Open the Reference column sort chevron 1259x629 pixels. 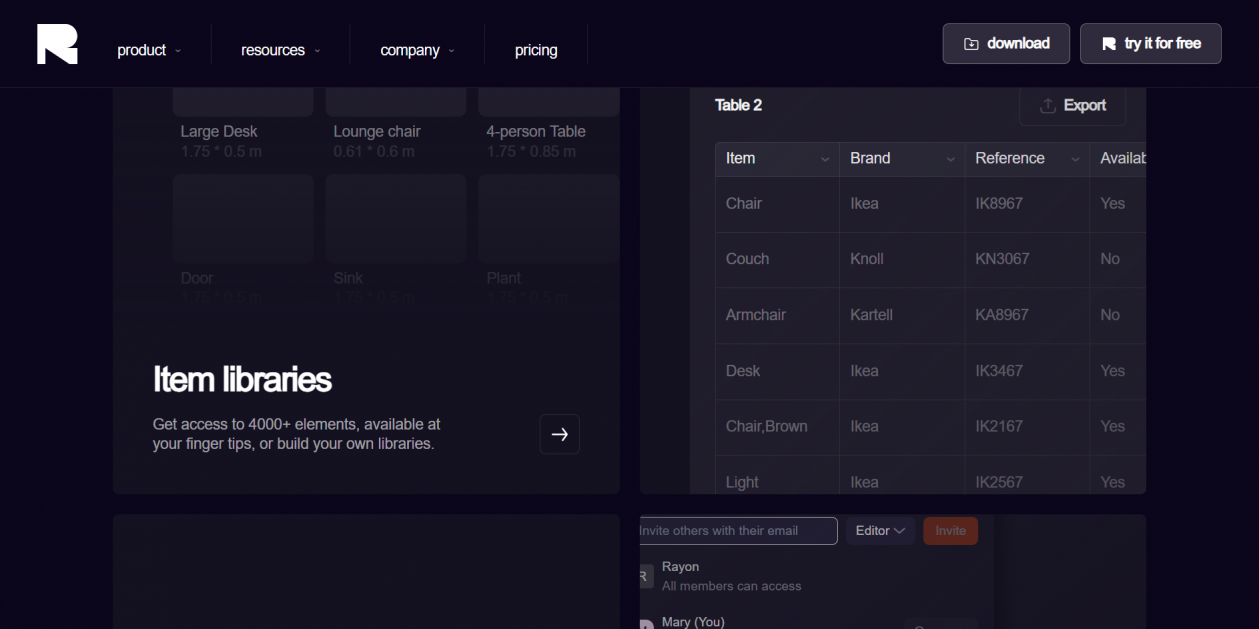pyautogui.click(x=1075, y=160)
